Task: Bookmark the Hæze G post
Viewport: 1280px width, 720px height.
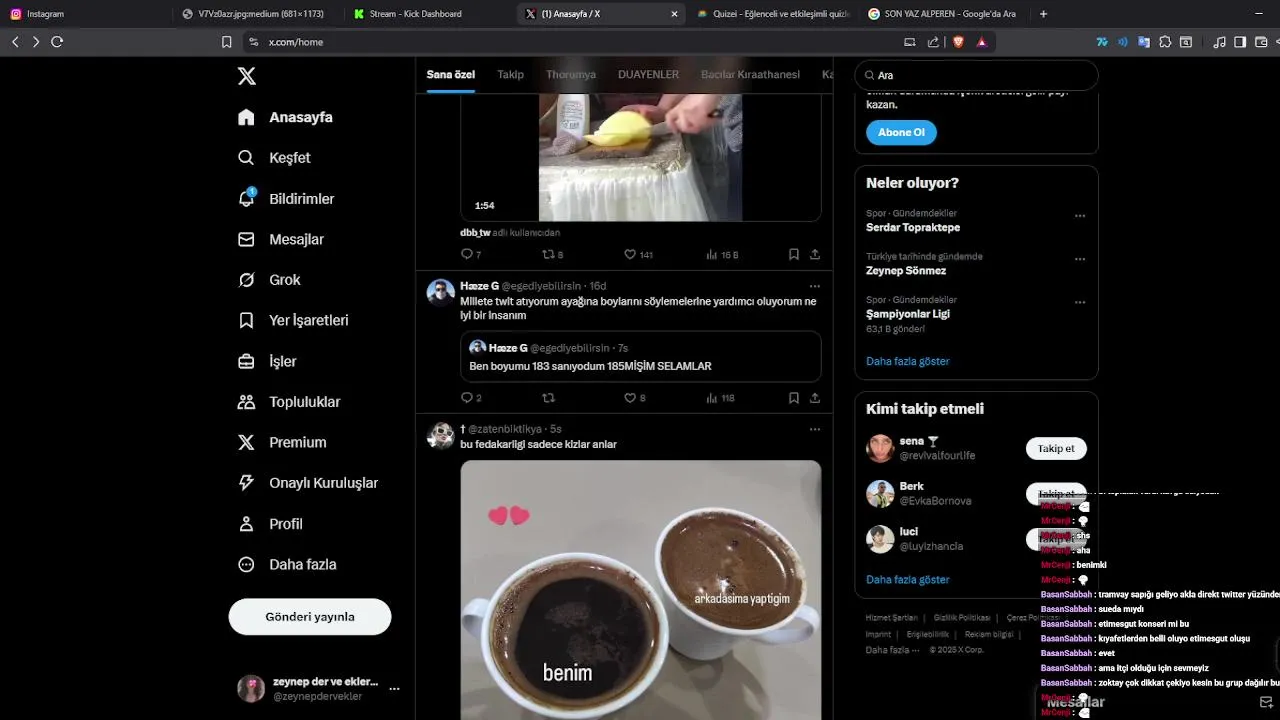Action: pos(794,398)
